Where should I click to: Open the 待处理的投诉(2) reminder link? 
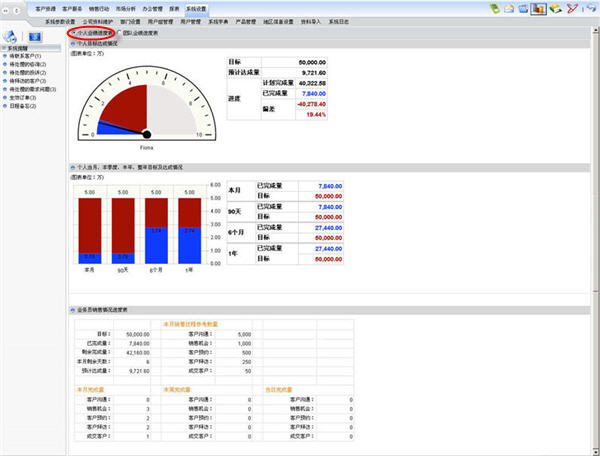tap(28, 73)
